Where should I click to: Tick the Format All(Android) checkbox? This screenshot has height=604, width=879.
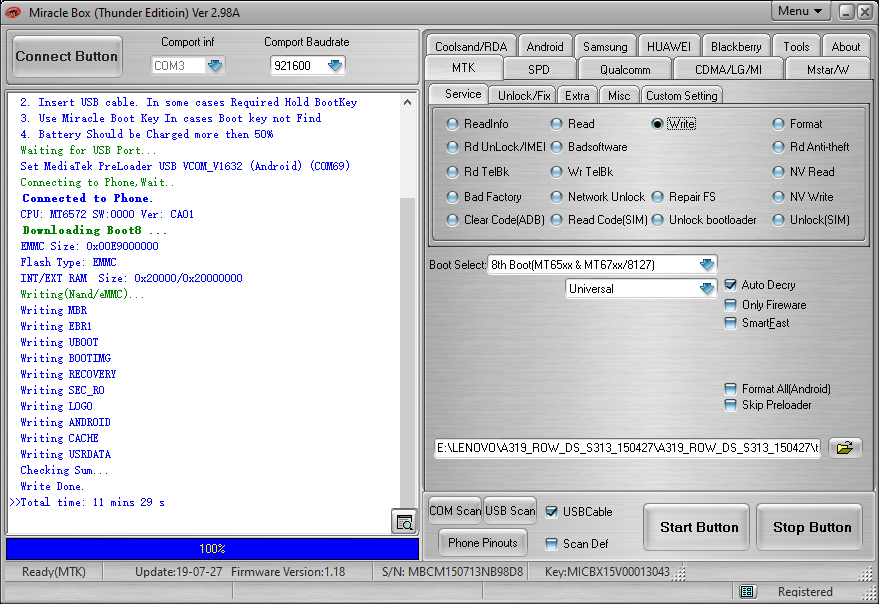click(x=730, y=389)
